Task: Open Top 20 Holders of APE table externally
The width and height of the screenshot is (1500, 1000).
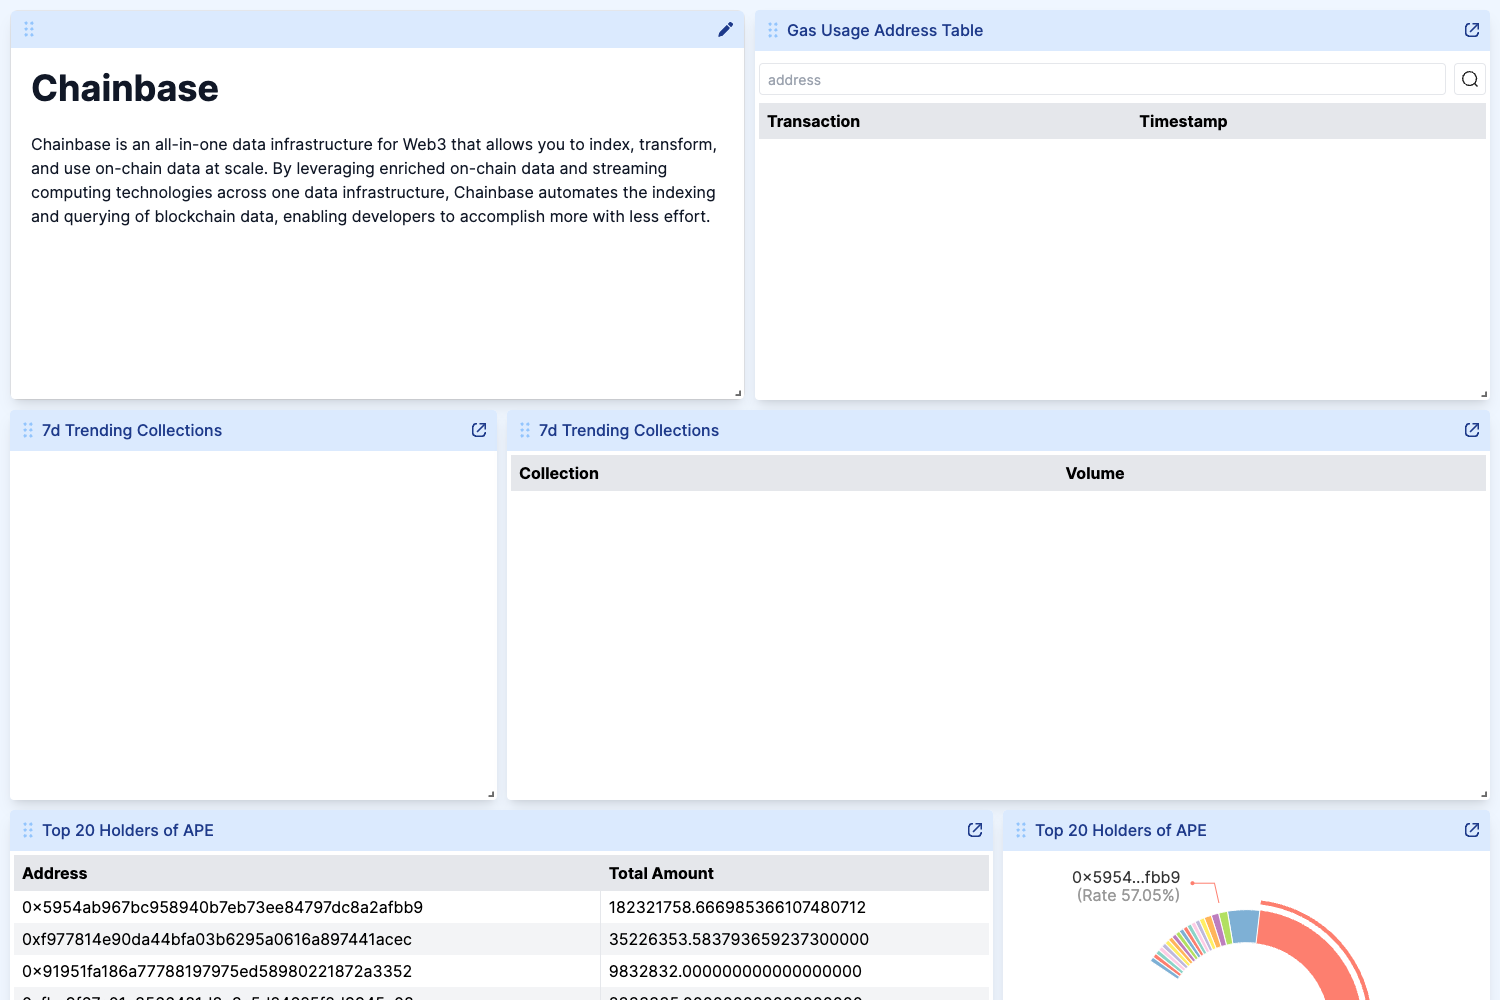Action: pyautogui.click(x=975, y=830)
